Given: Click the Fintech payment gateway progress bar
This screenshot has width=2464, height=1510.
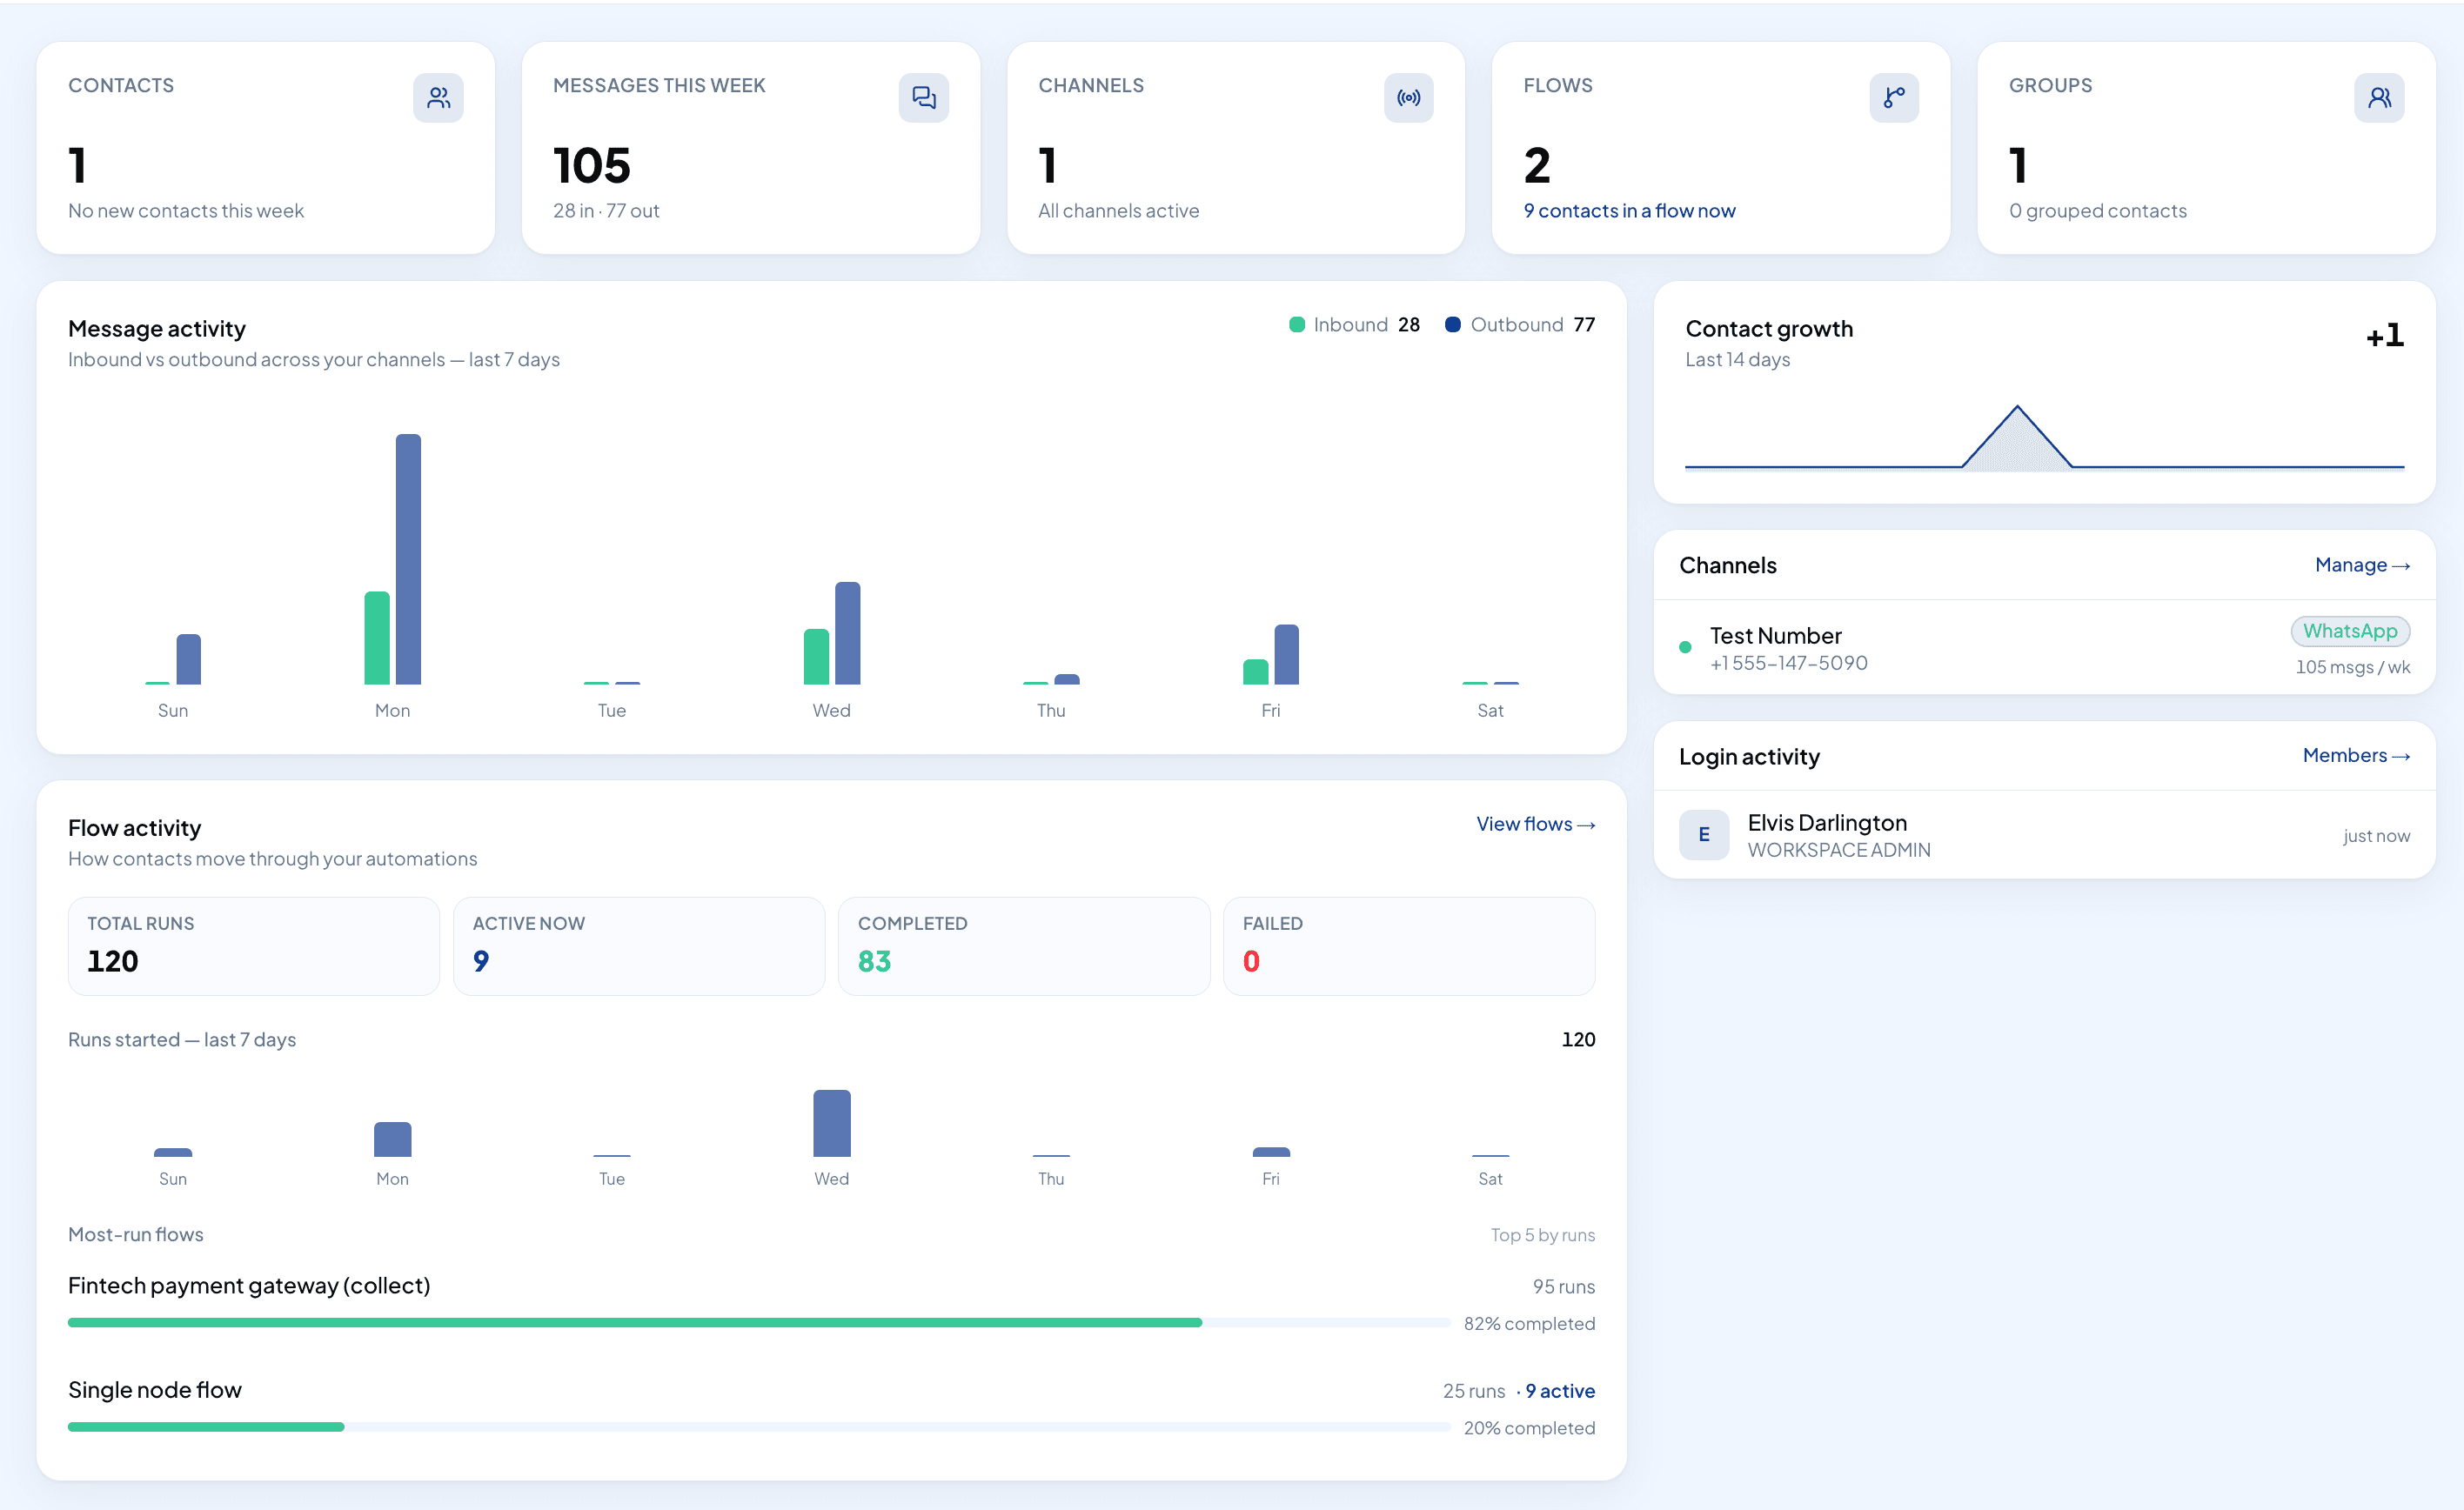Looking at the screenshot, I should [759, 1323].
